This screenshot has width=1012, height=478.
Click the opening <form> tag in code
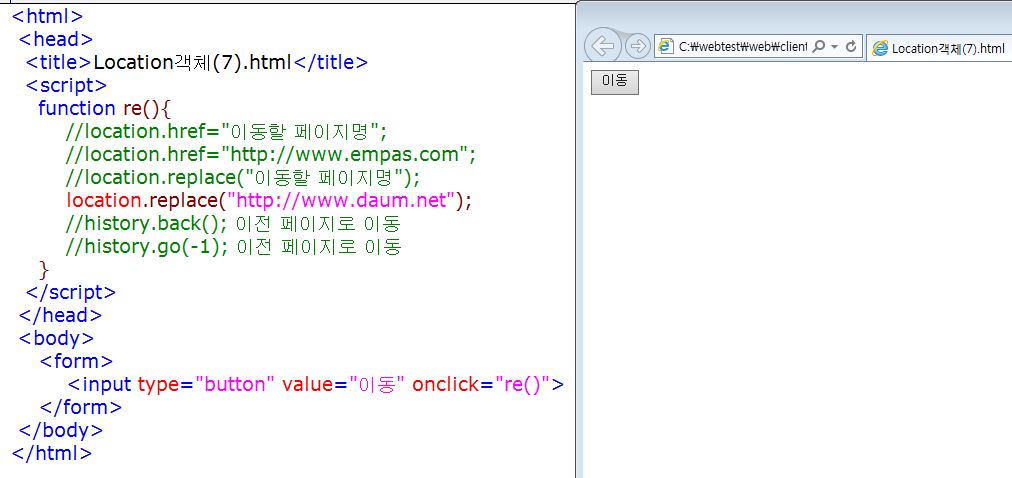(76, 361)
